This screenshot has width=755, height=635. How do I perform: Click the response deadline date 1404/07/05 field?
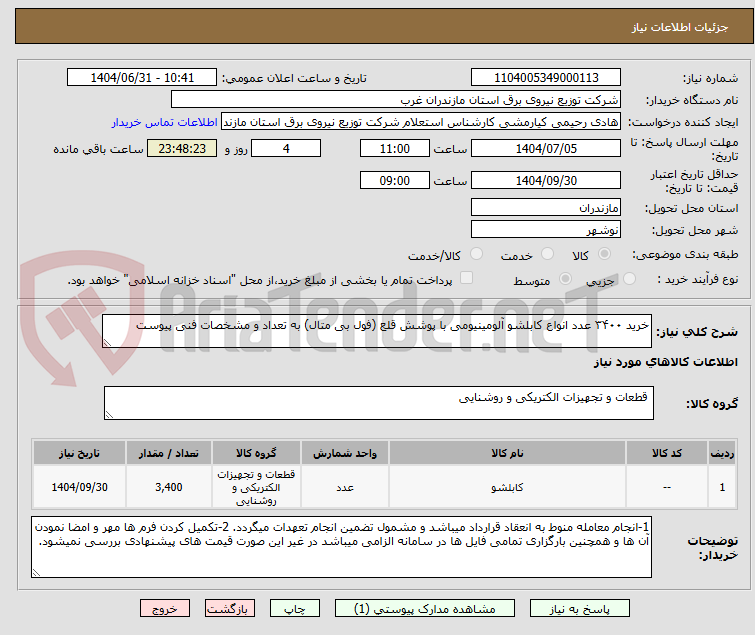[x=546, y=148]
